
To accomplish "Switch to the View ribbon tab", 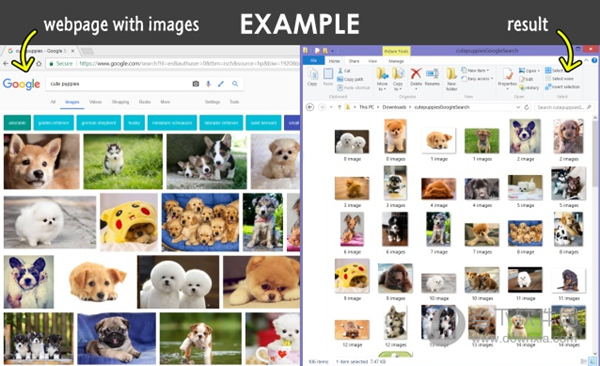I will (x=373, y=61).
